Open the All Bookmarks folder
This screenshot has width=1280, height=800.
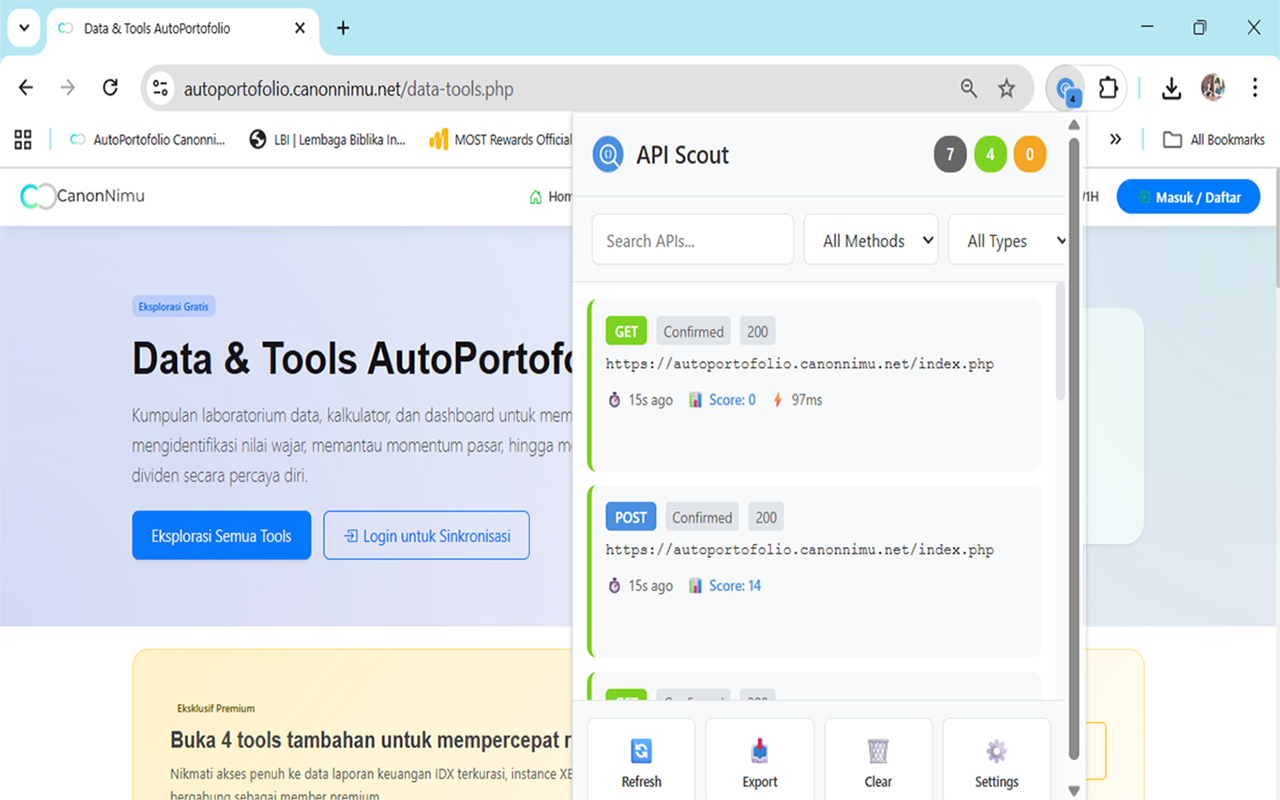coord(1214,140)
